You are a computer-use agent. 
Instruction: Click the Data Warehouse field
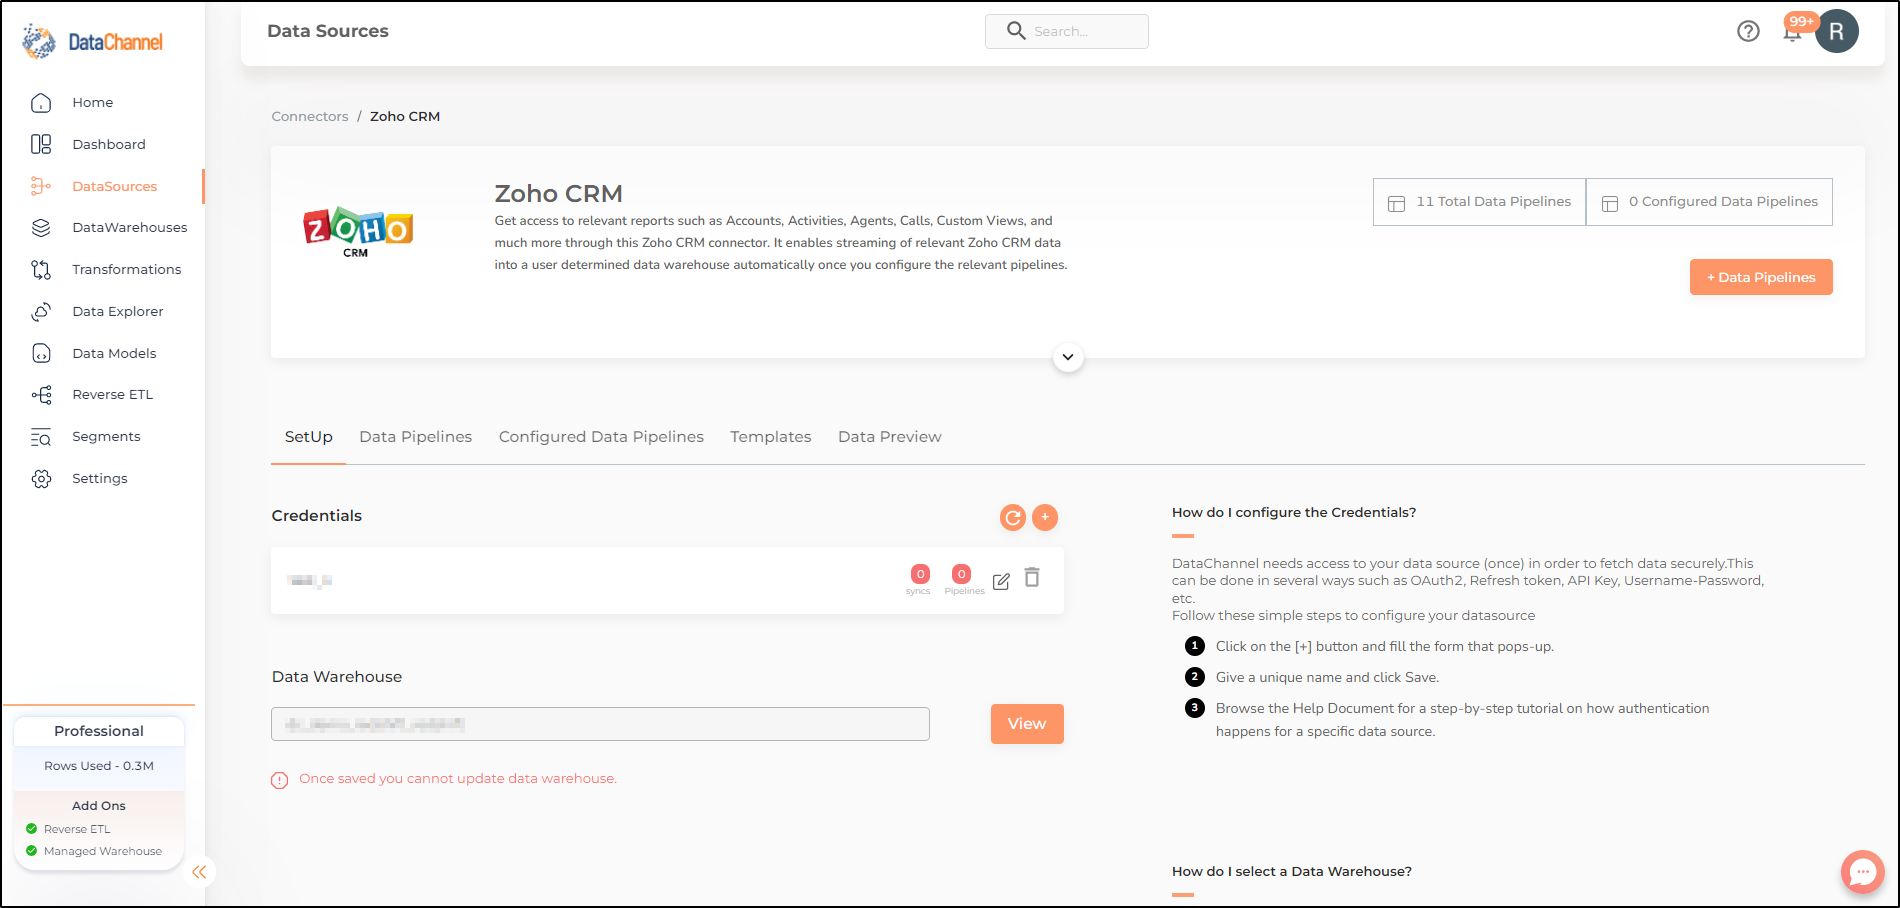click(x=600, y=724)
